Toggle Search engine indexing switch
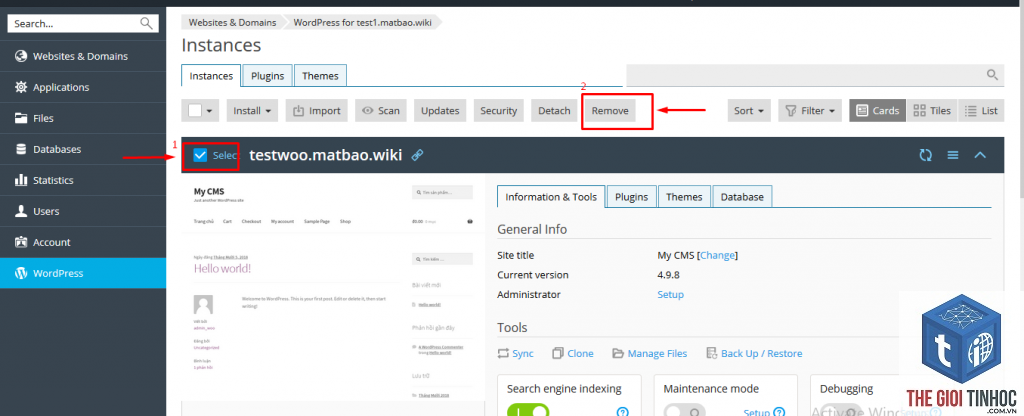The height and width of the screenshot is (416, 1024). [528, 411]
